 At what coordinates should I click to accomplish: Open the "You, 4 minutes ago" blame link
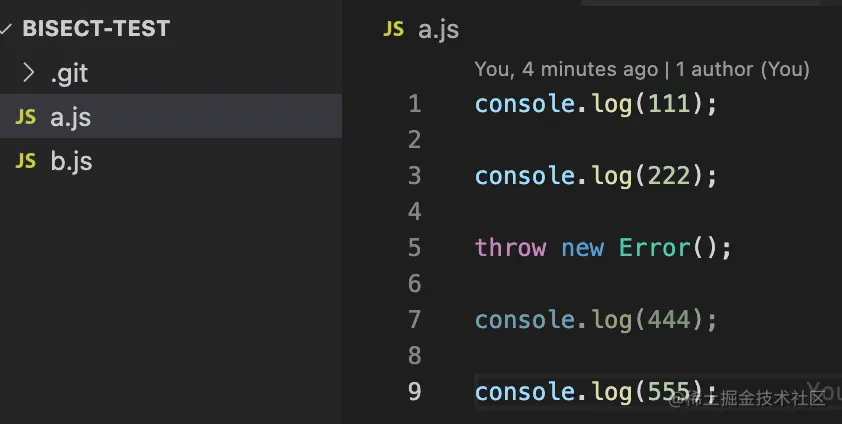tap(566, 69)
